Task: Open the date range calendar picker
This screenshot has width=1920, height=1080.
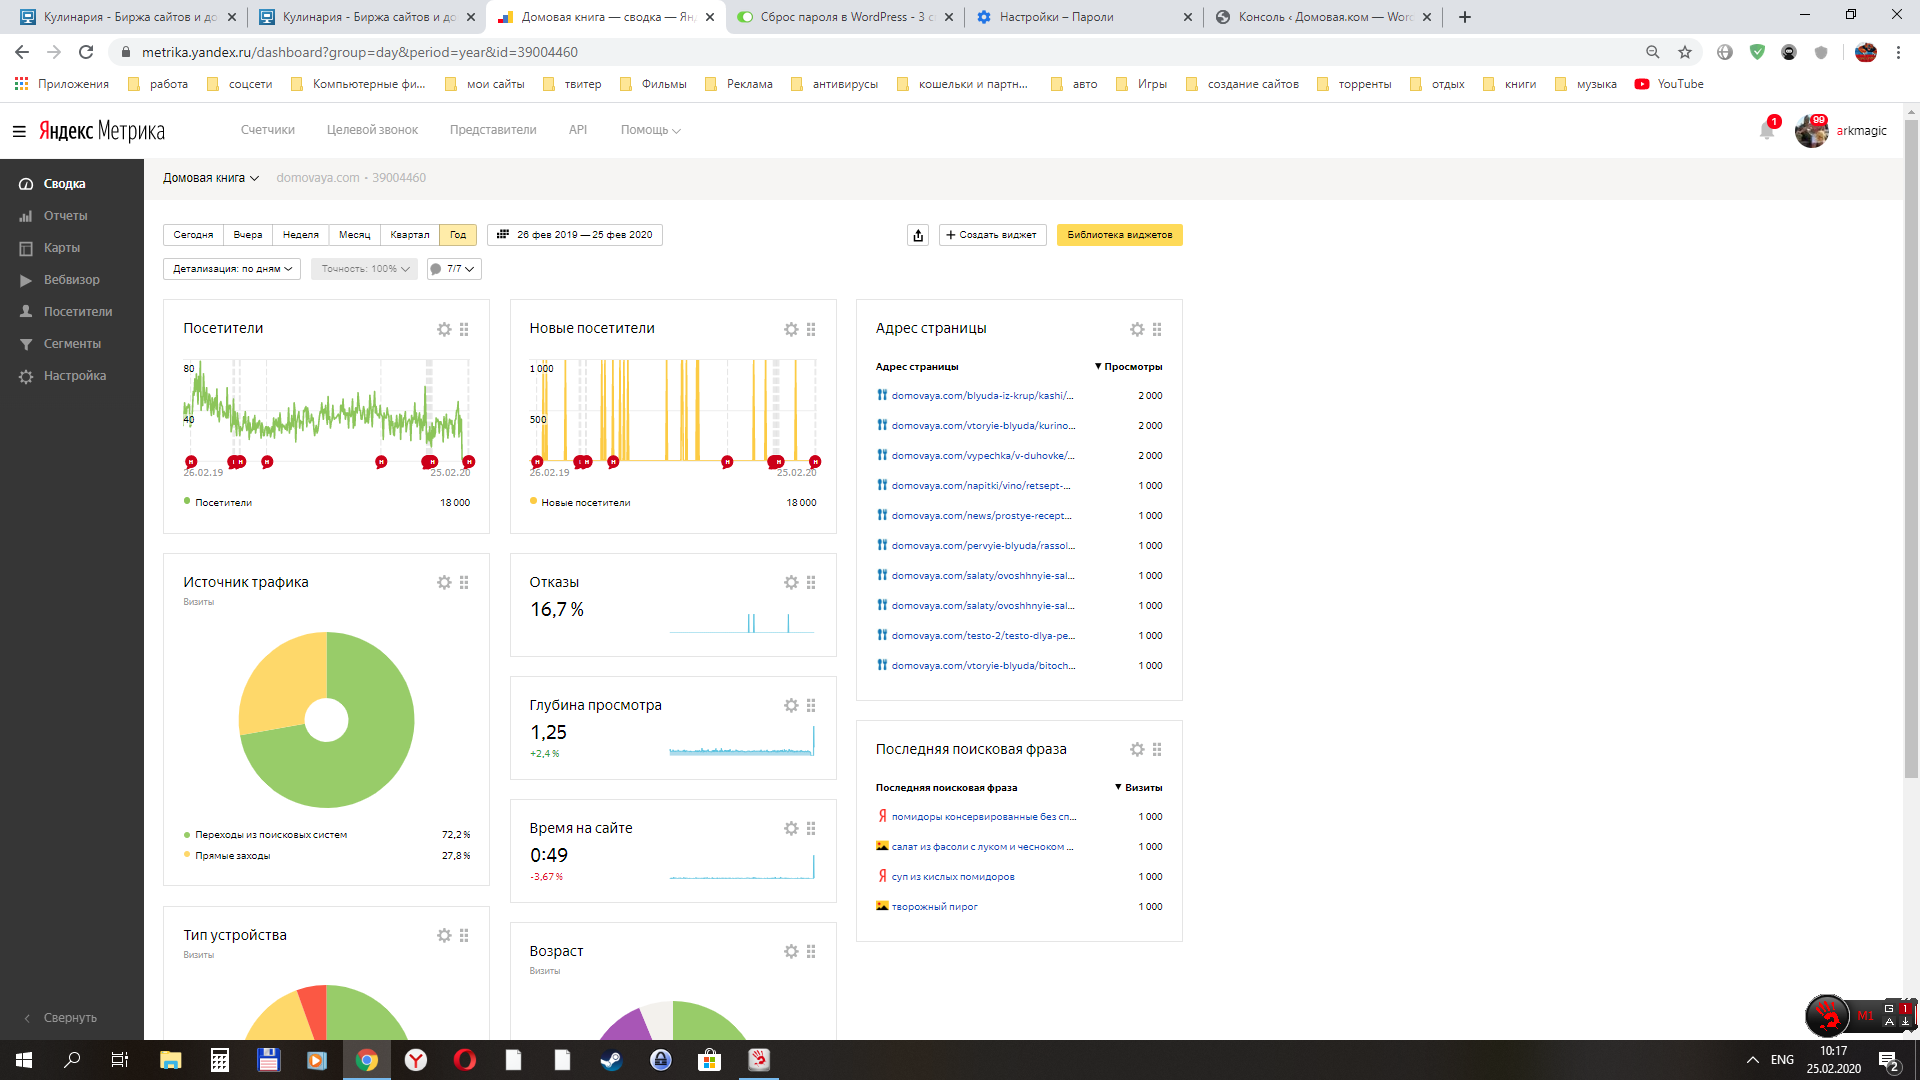Action: (575, 235)
